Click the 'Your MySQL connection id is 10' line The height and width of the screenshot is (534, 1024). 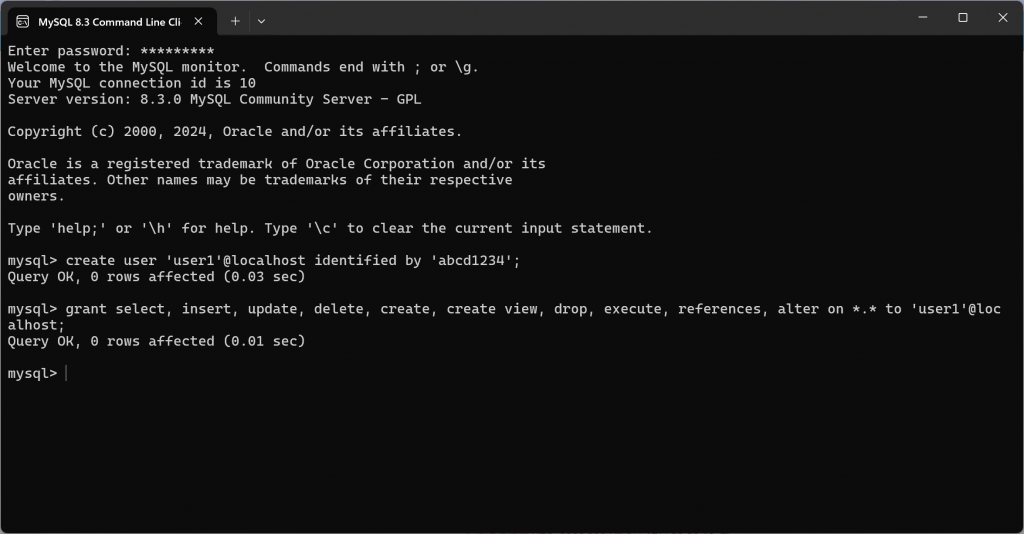coord(132,84)
